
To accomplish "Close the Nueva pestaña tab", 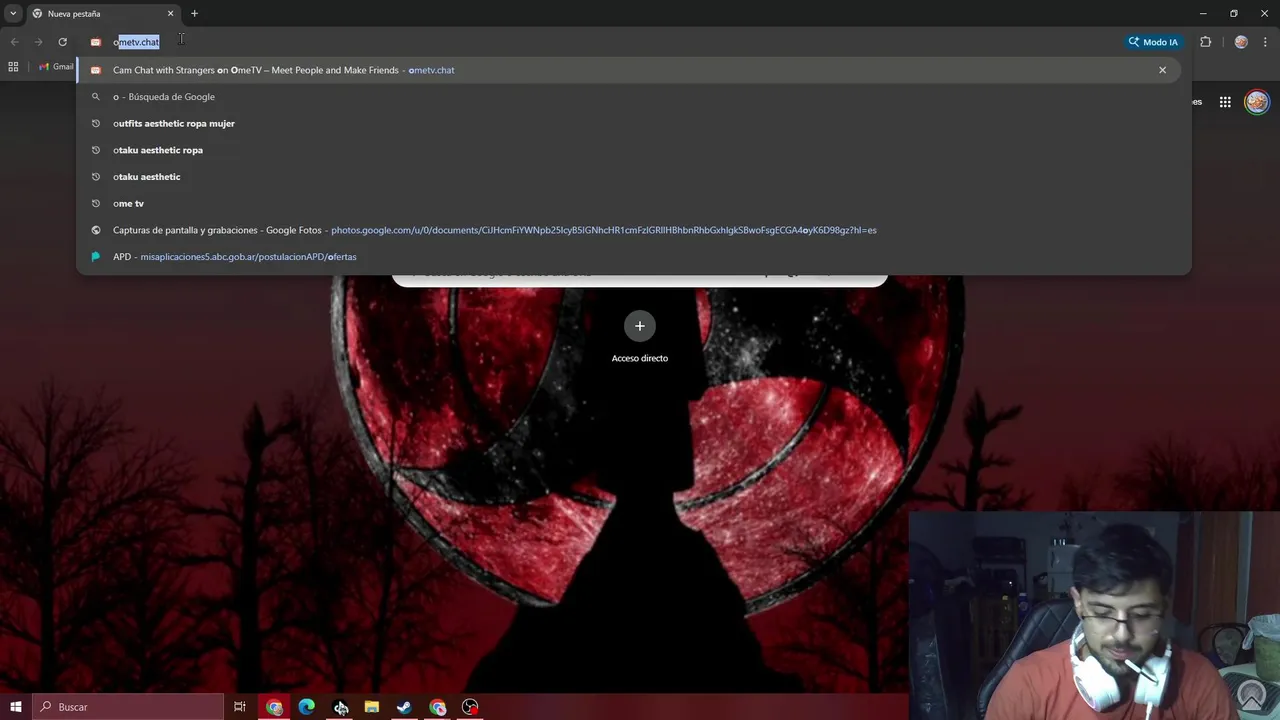I will click(170, 14).
